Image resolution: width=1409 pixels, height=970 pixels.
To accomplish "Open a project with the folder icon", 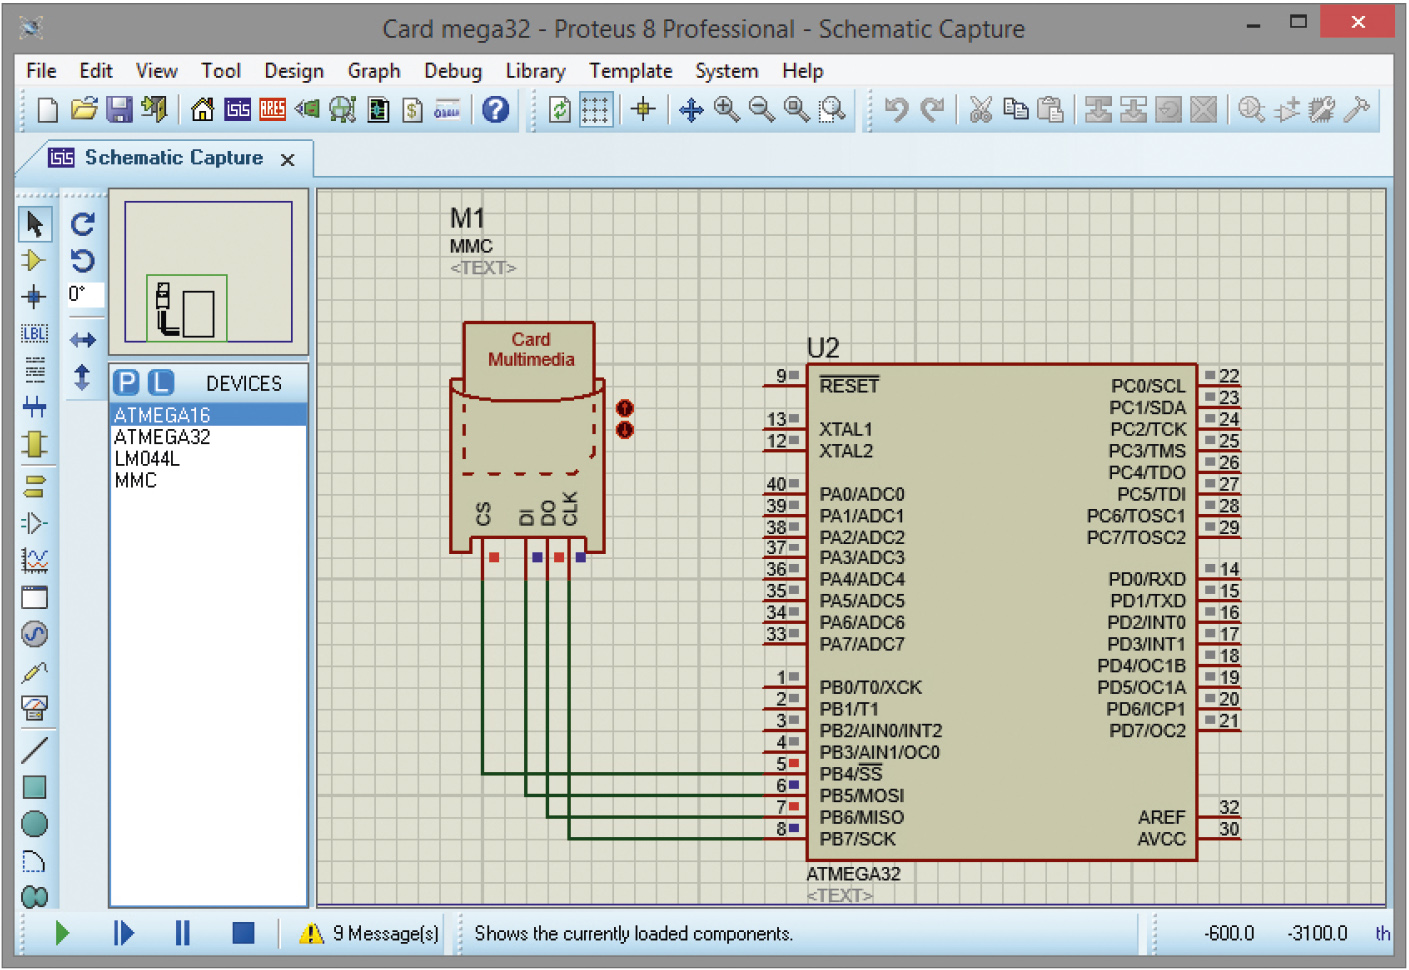I will (x=84, y=109).
